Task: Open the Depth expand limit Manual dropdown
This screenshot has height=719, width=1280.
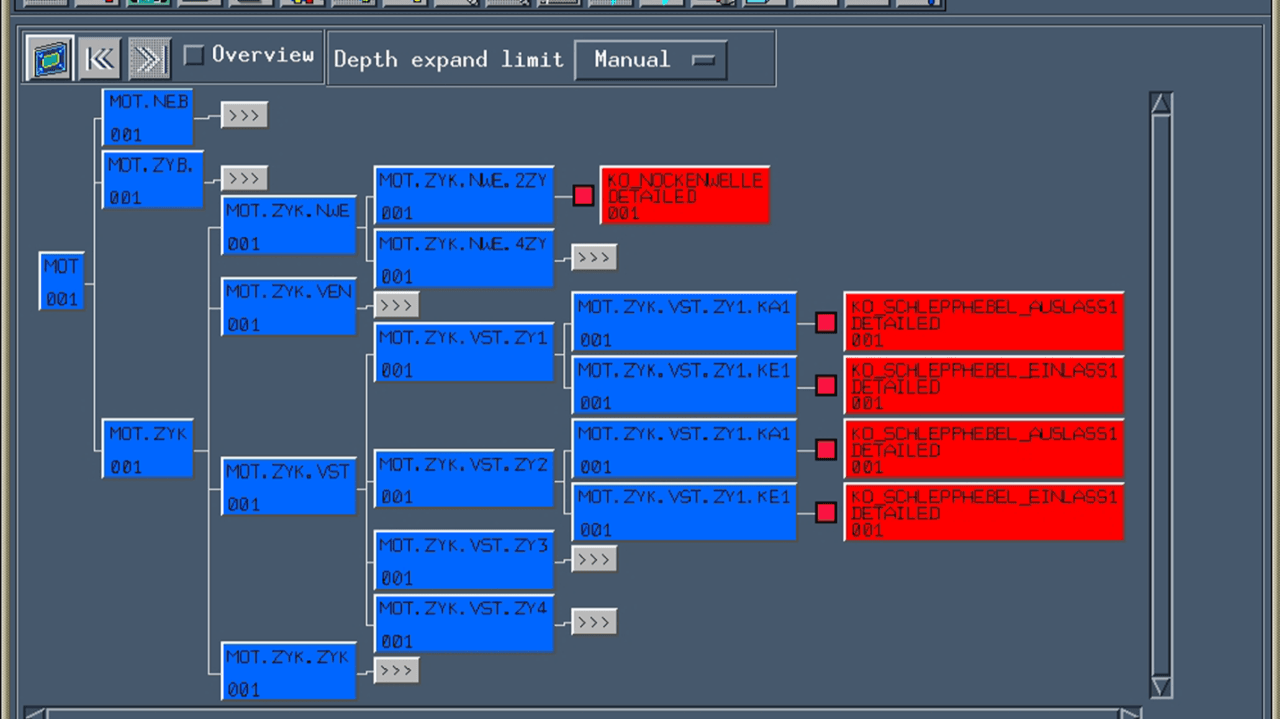Action: coord(651,60)
